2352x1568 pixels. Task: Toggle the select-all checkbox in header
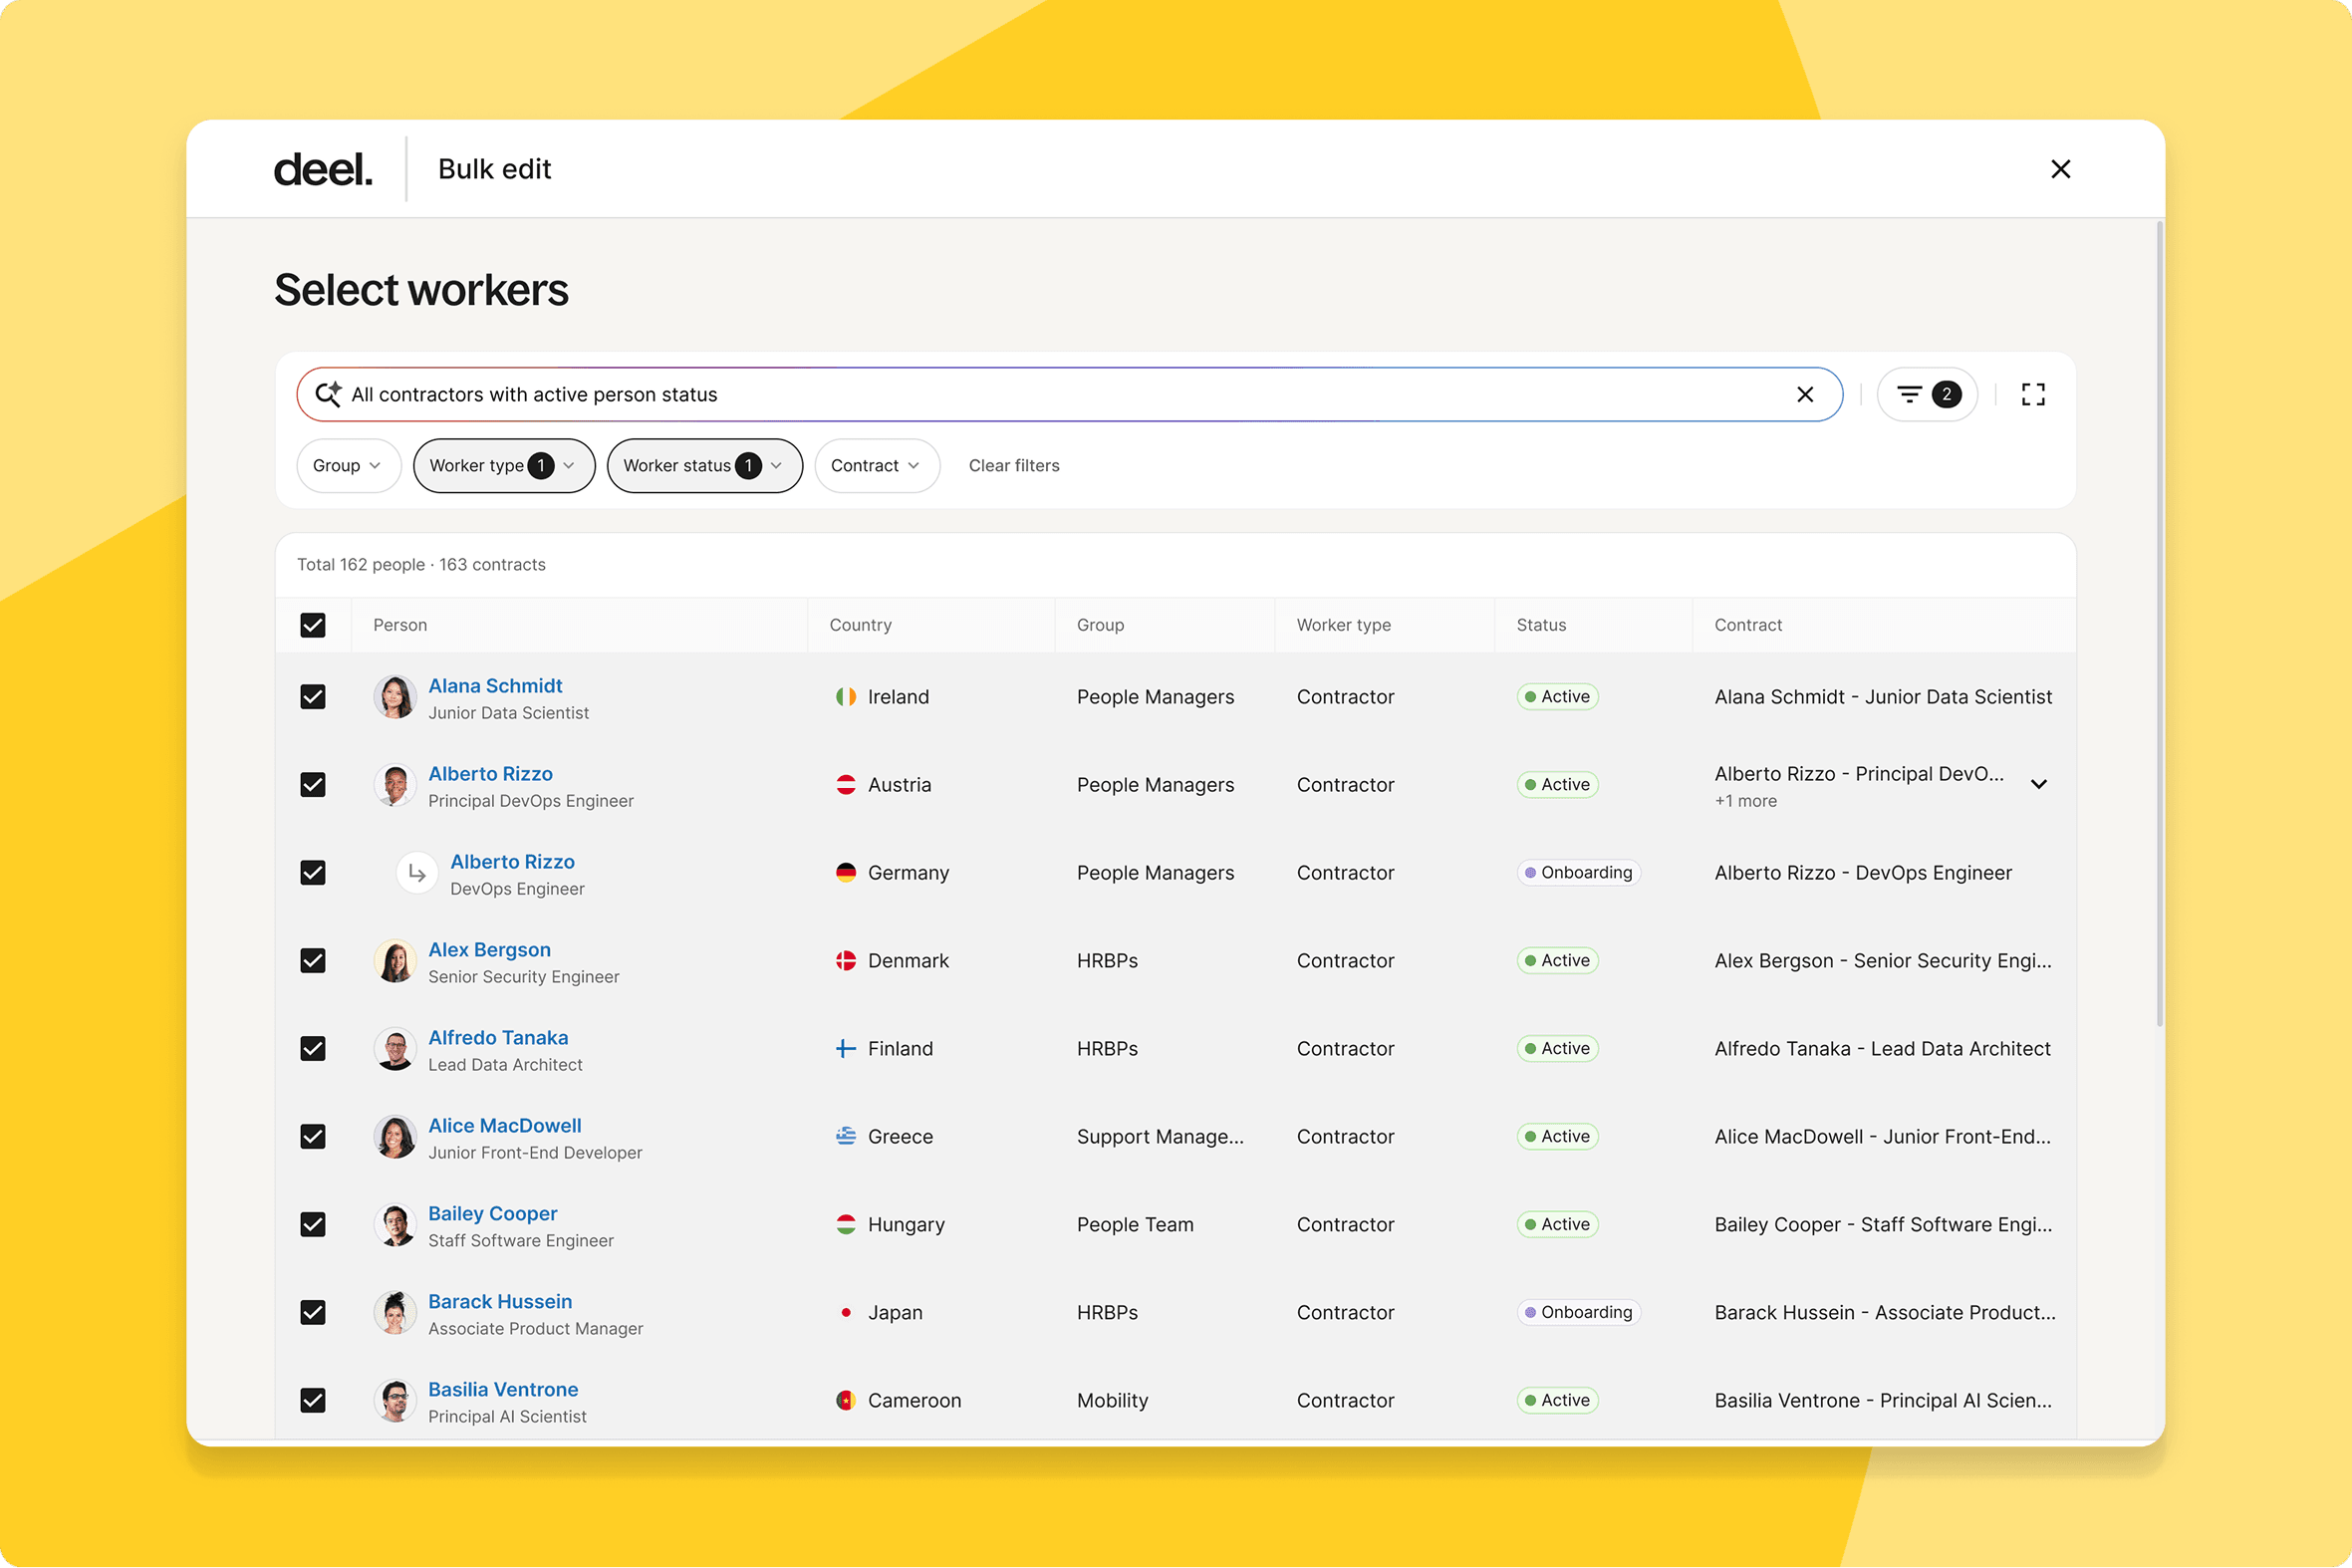pyautogui.click(x=313, y=625)
